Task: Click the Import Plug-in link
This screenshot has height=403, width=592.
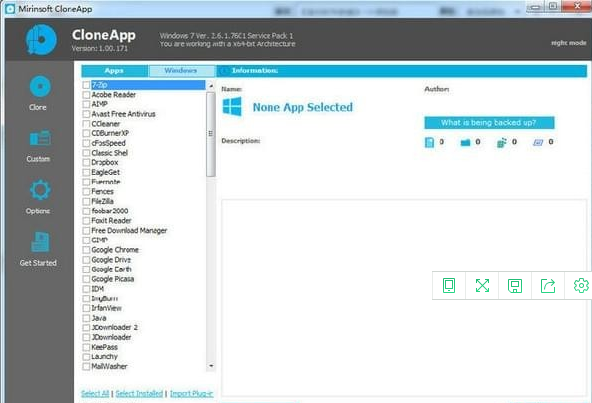Action: 191,394
